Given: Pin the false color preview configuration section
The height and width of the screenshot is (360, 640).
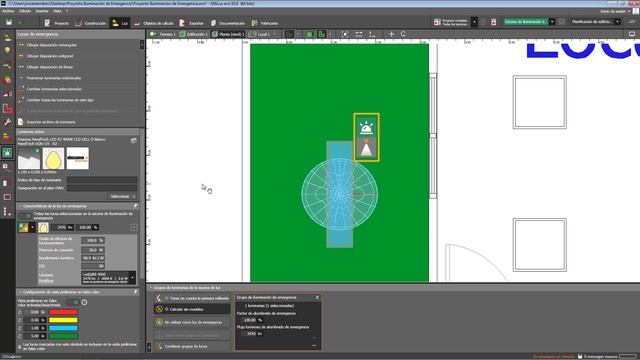Looking at the screenshot, I should [x=136, y=292].
